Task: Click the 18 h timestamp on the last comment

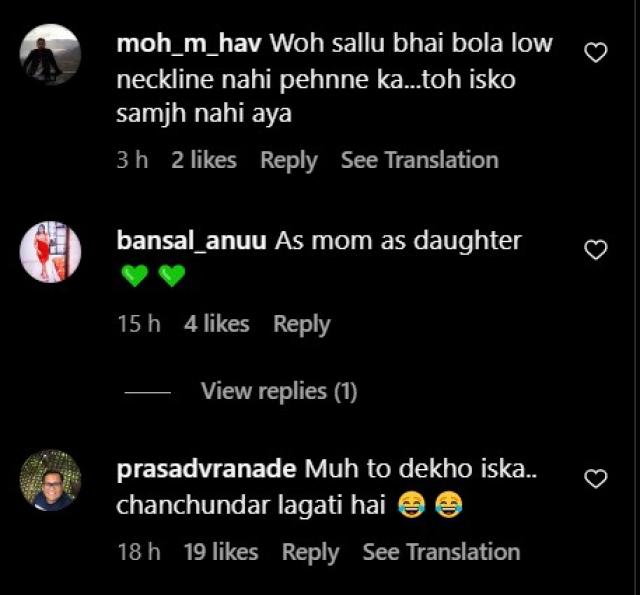Action: [136, 552]
